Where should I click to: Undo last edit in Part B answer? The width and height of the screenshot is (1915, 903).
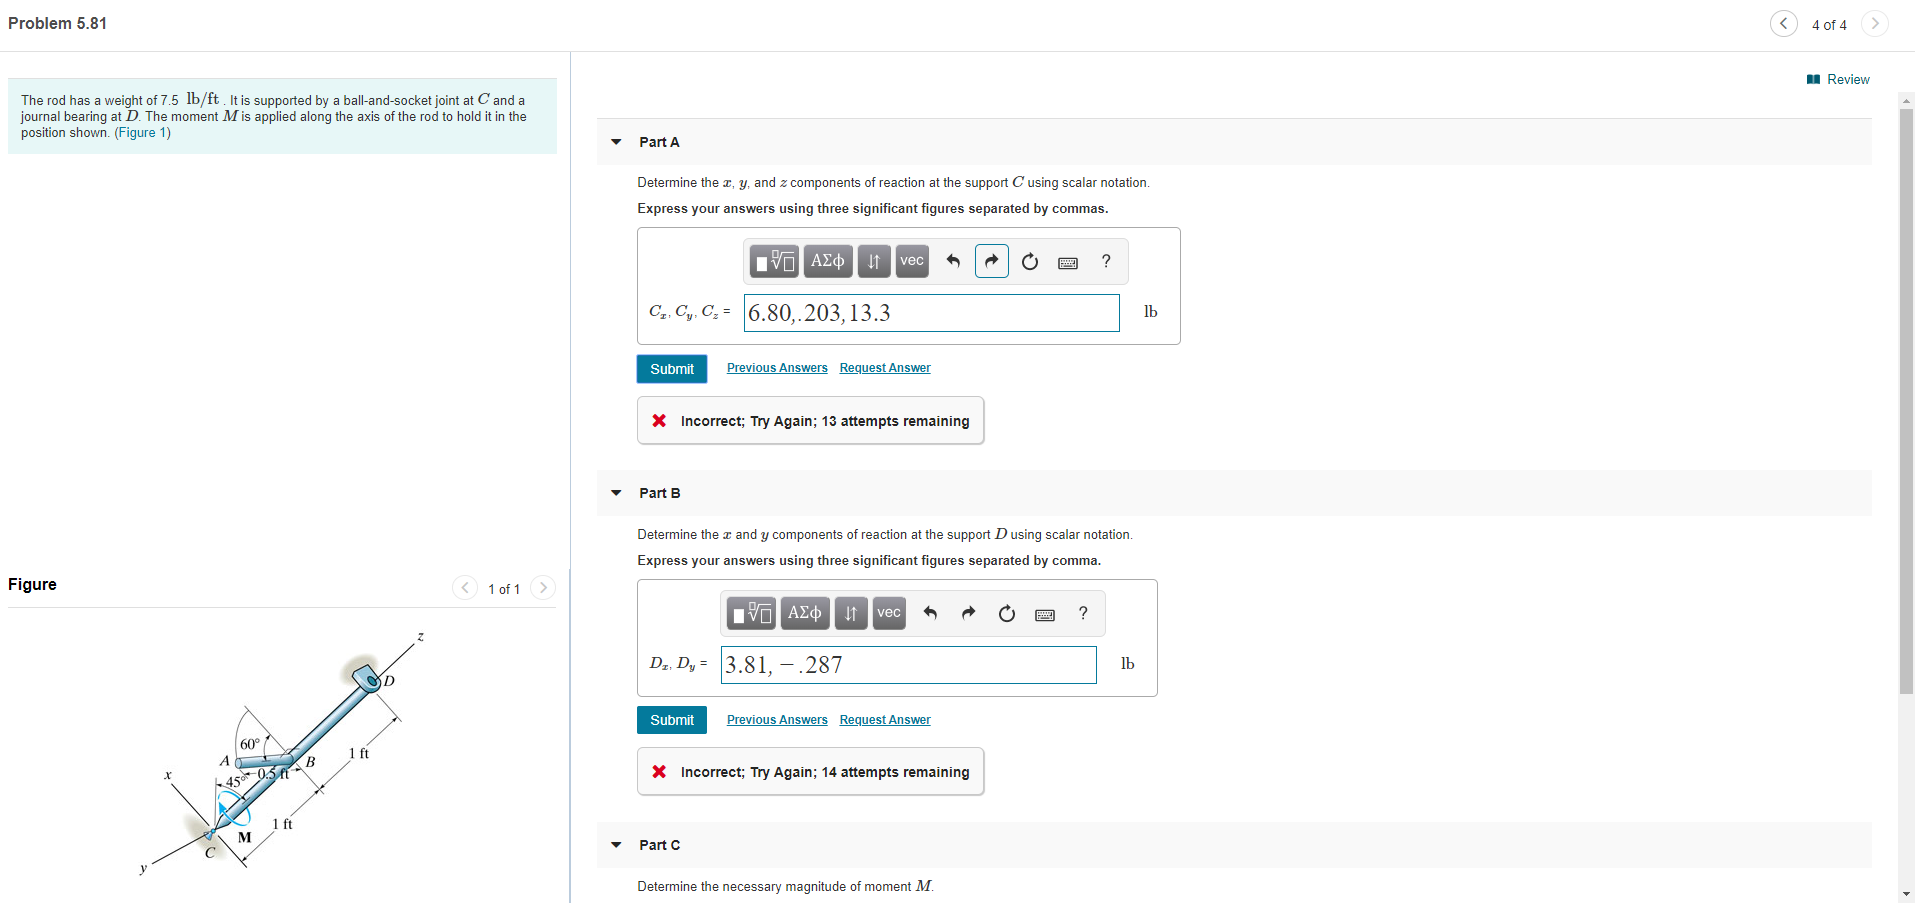[930, 613]
